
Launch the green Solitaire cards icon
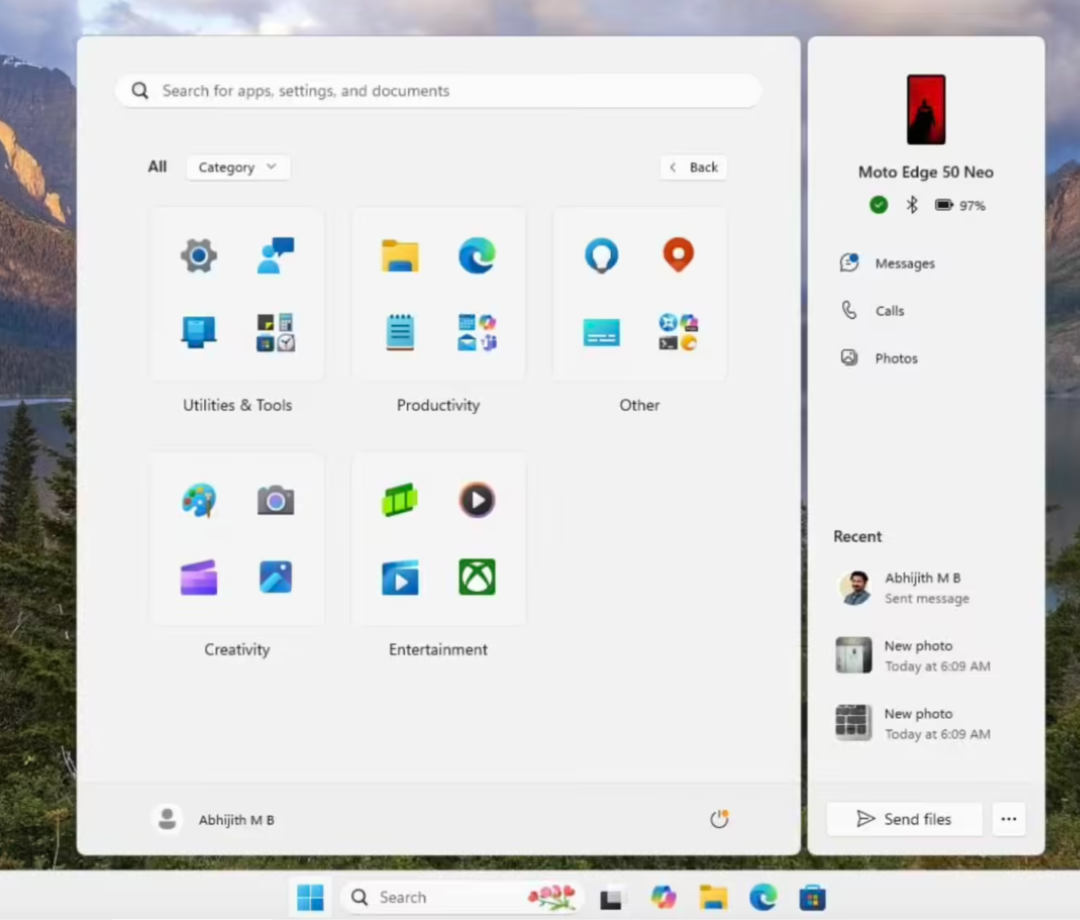[400, 500]
